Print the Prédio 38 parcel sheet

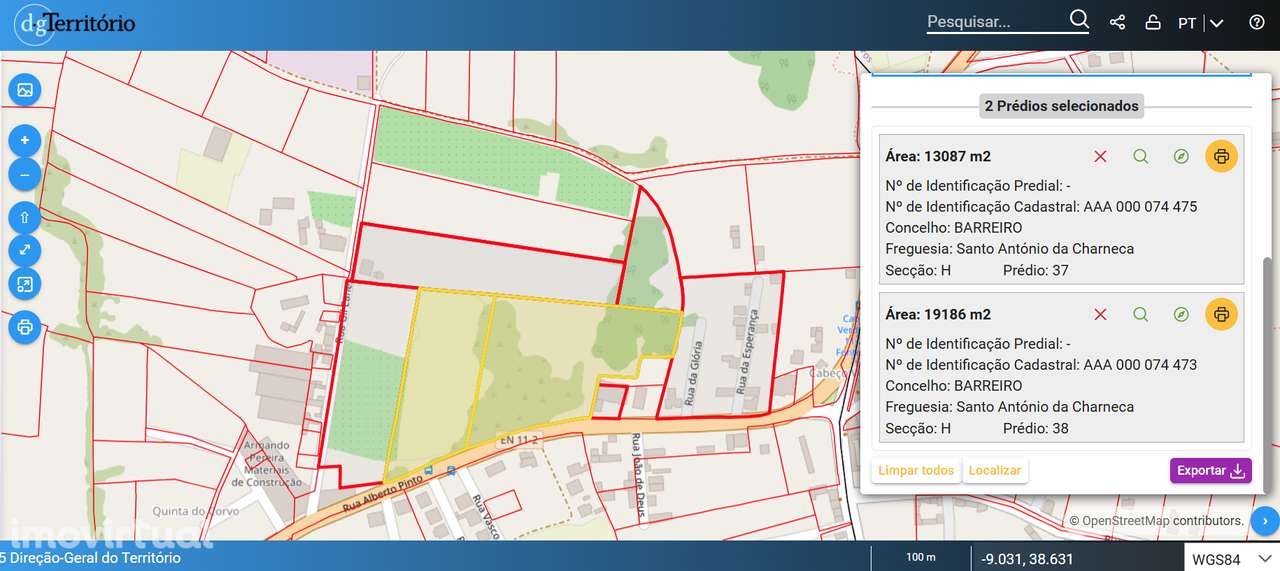(1221, 314)
